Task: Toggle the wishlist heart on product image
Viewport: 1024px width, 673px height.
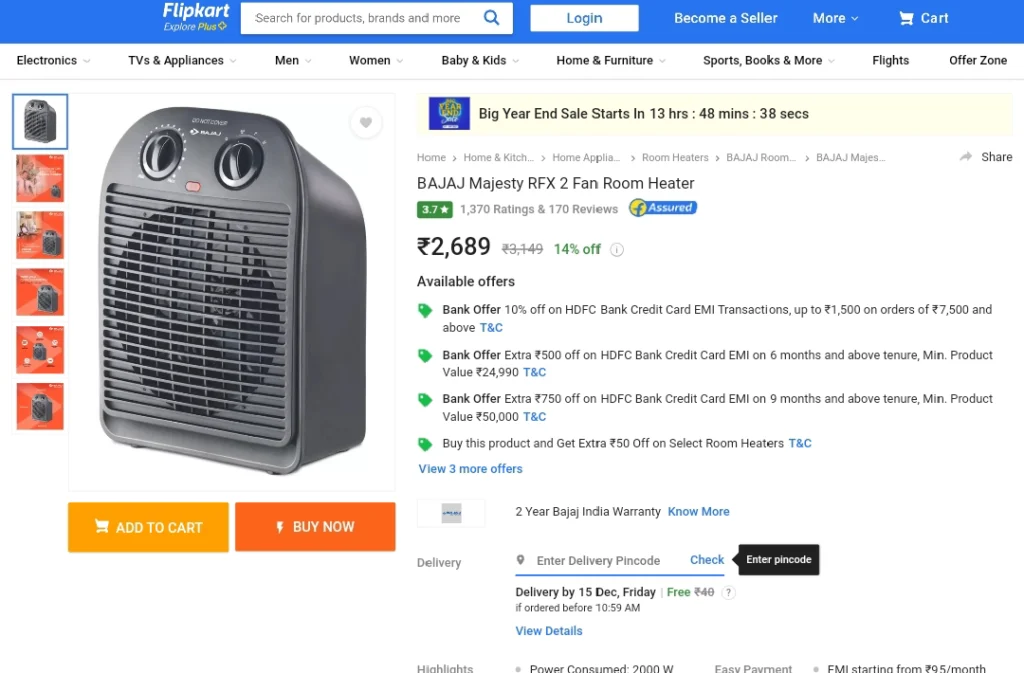Action: click(x=366, y=122)
